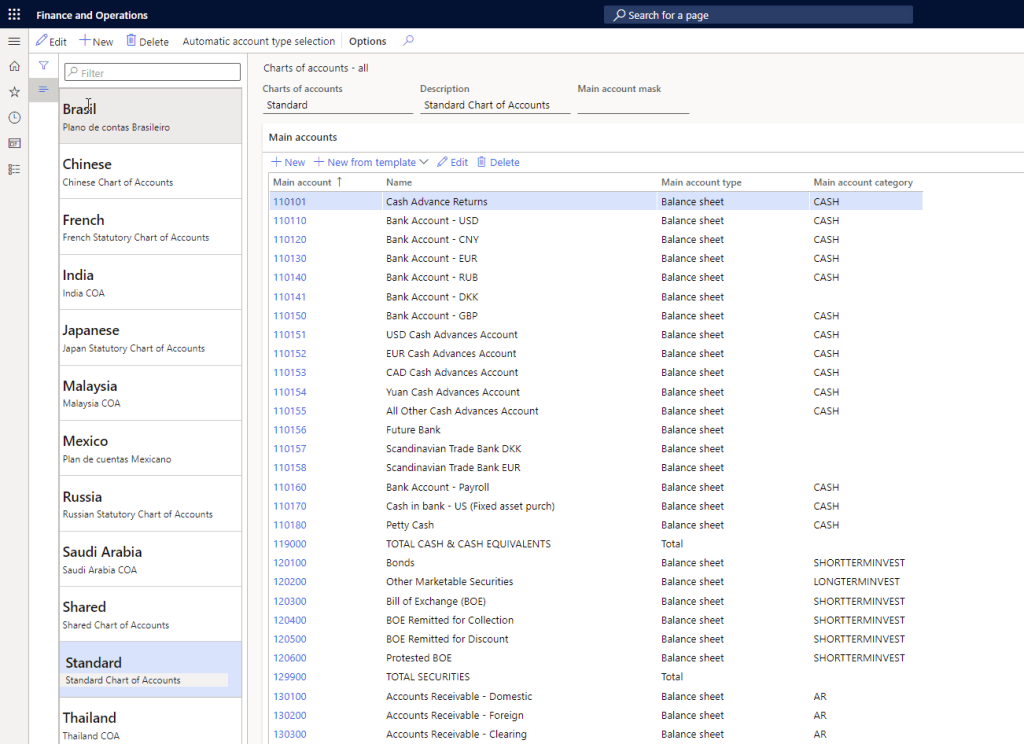The width and height of the screenshot is (1024, 744).
Task: Click Automatic account type selection
Action: (x=258, y=41)
